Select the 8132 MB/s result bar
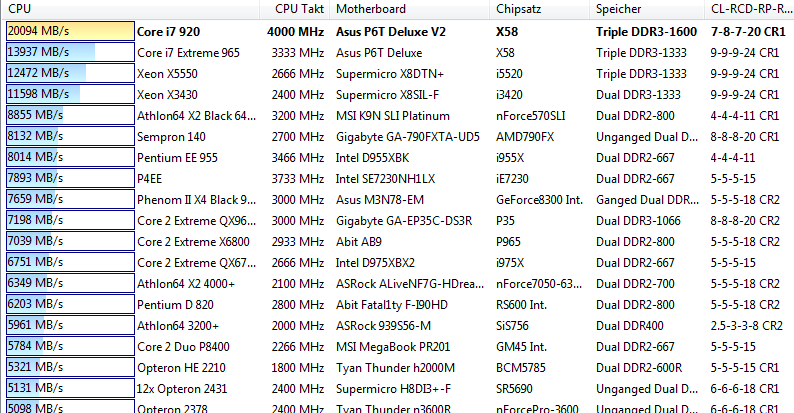Screen dimensions: 794x413 point(70,136)
